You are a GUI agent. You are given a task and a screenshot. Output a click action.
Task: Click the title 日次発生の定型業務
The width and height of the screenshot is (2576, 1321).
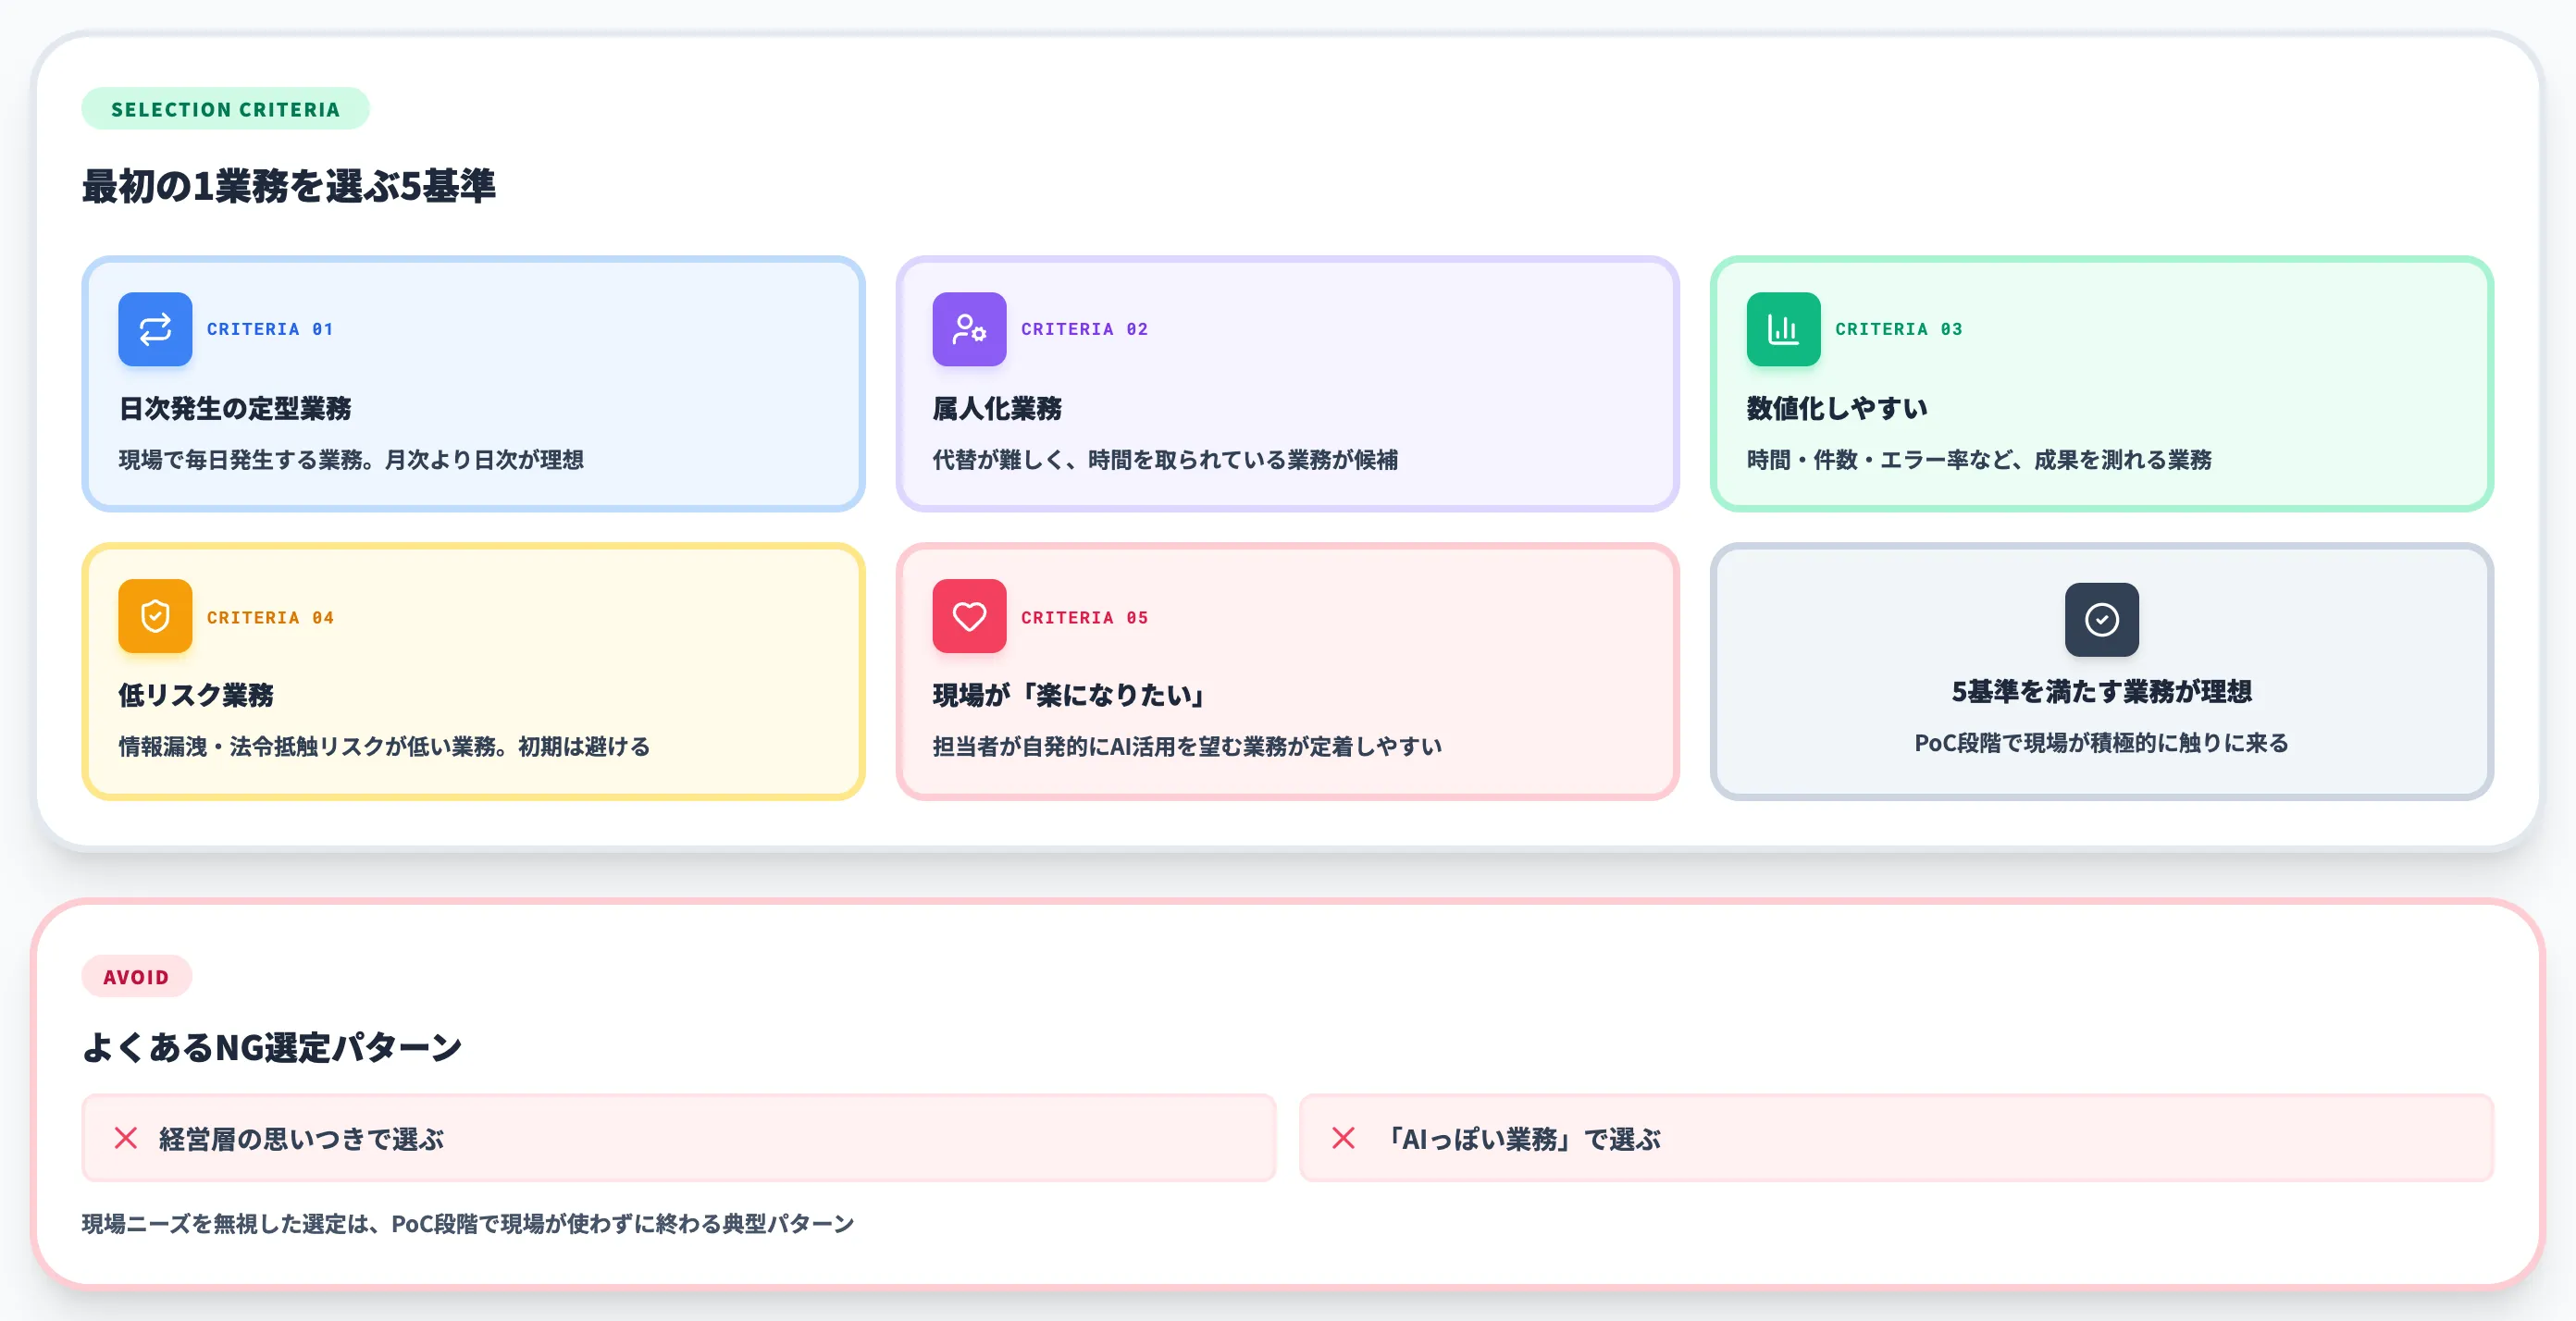[x=235, y=408]
